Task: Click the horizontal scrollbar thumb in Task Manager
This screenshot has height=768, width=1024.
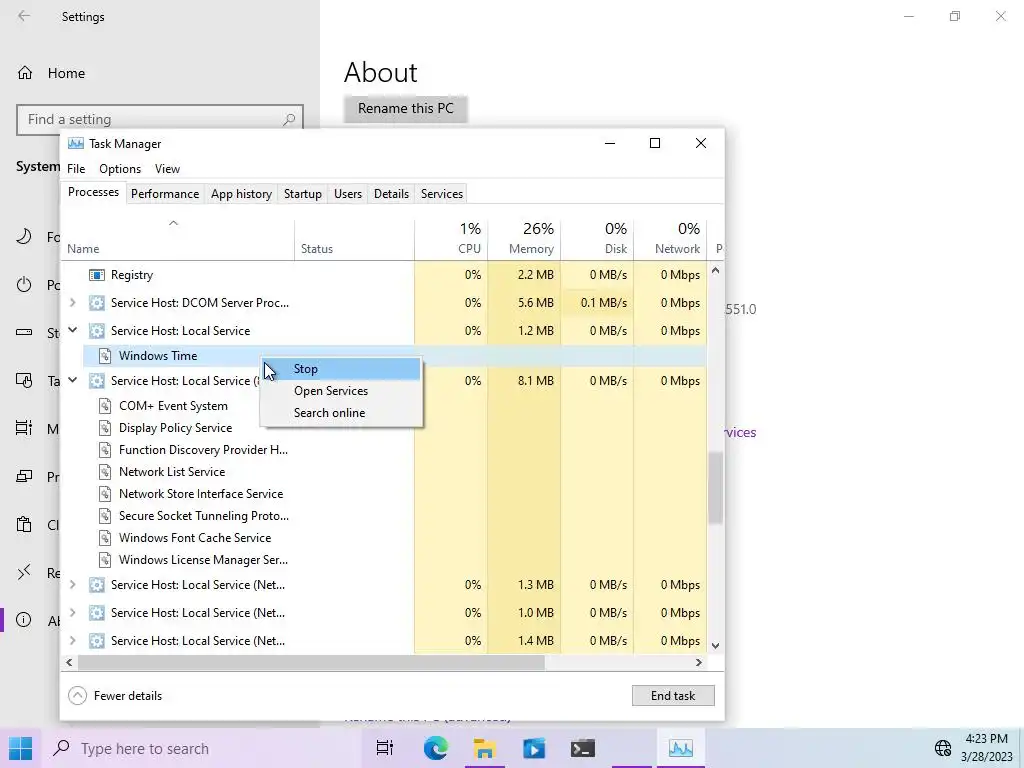Action: [x=311, y=662]
